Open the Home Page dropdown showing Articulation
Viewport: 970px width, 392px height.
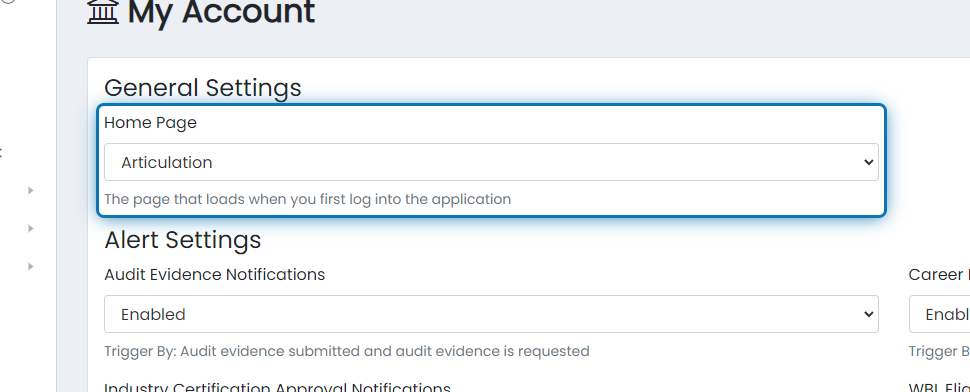coord(491,162)
